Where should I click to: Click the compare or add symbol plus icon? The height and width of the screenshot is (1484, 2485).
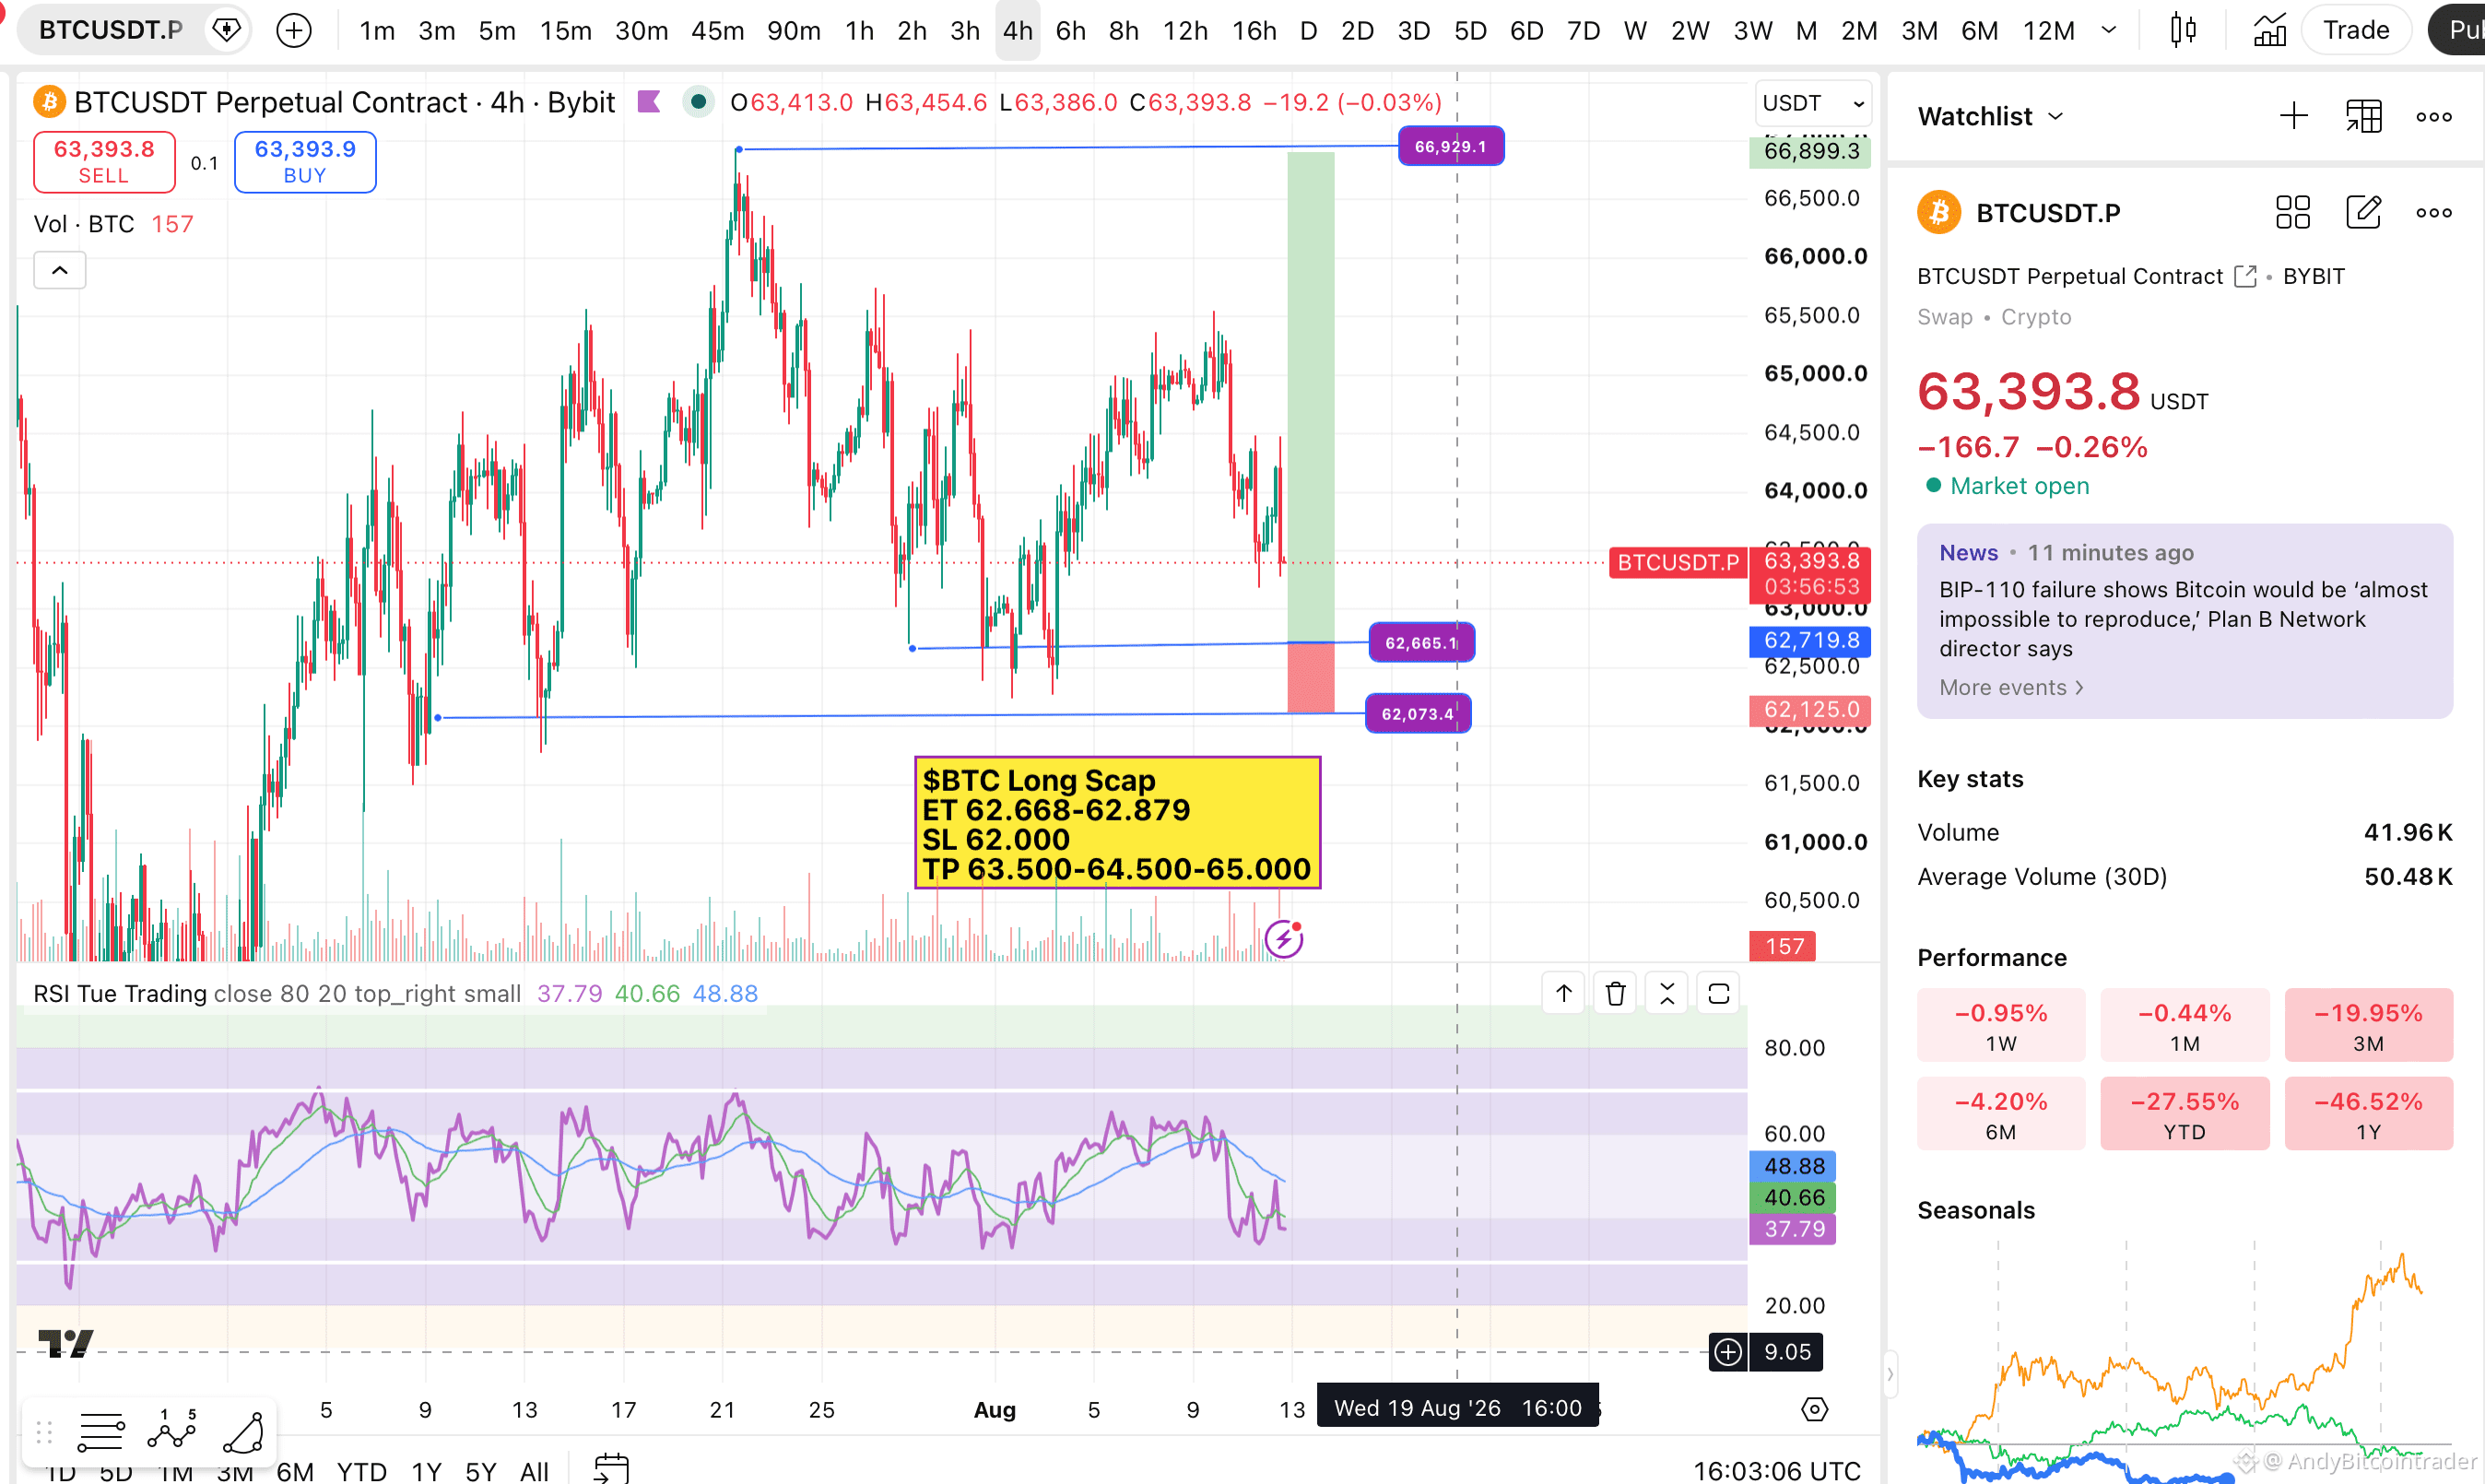pos(293,30)
